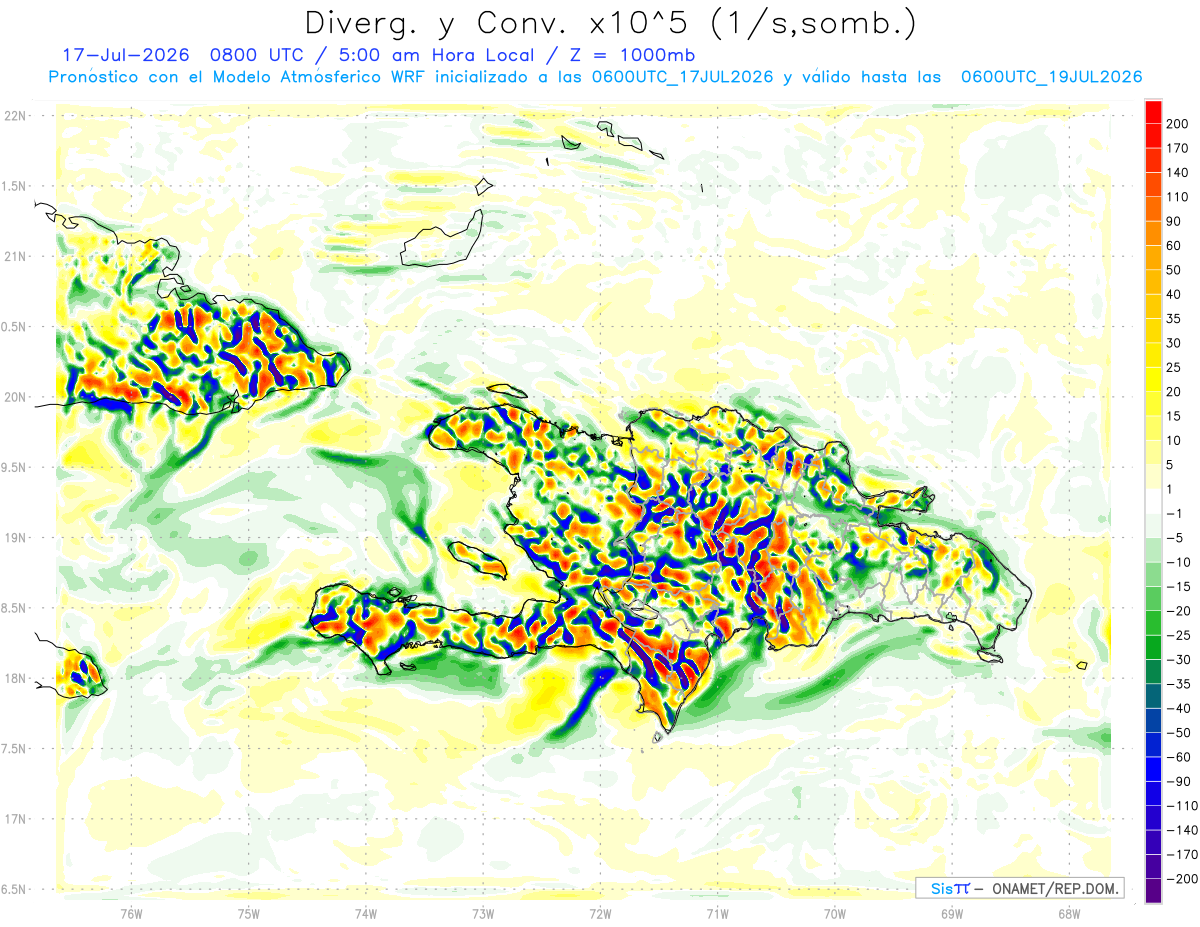This screenshot has width=1200, height=927.
Task: Click the 19N latitude label
Action: (x=16, y=538)
